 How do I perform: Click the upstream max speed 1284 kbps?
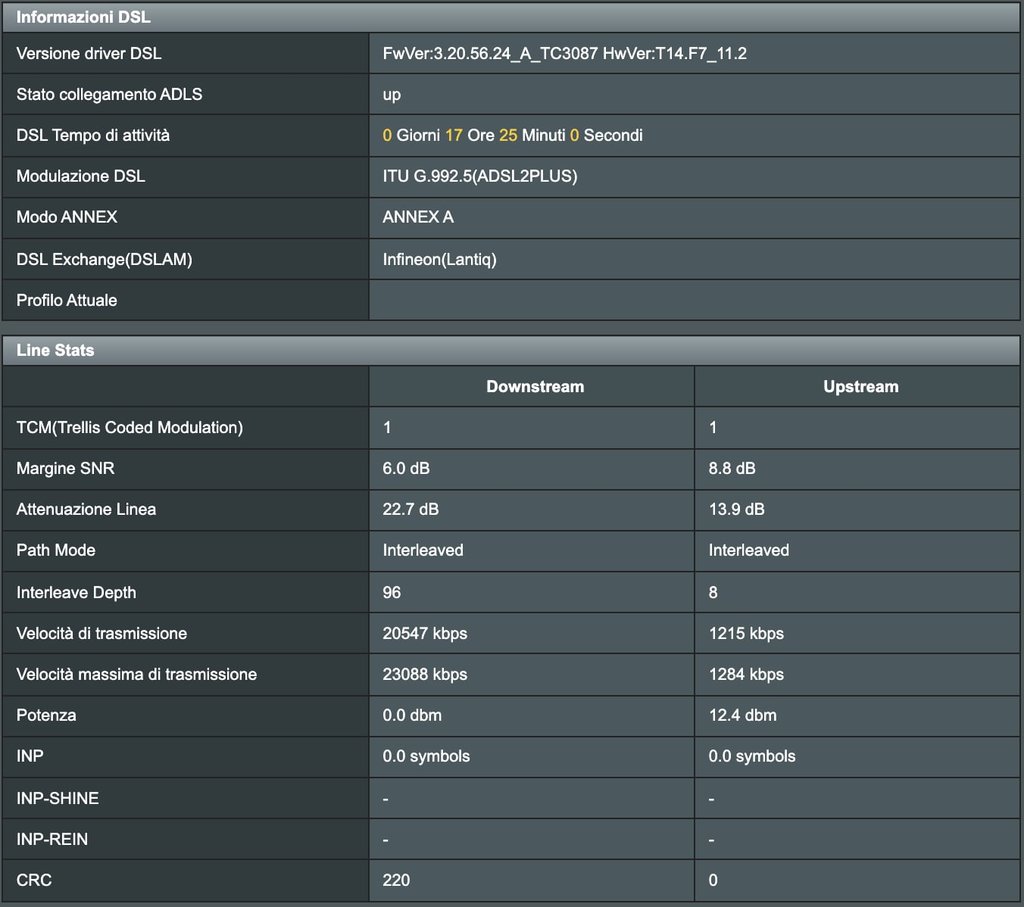746,674
